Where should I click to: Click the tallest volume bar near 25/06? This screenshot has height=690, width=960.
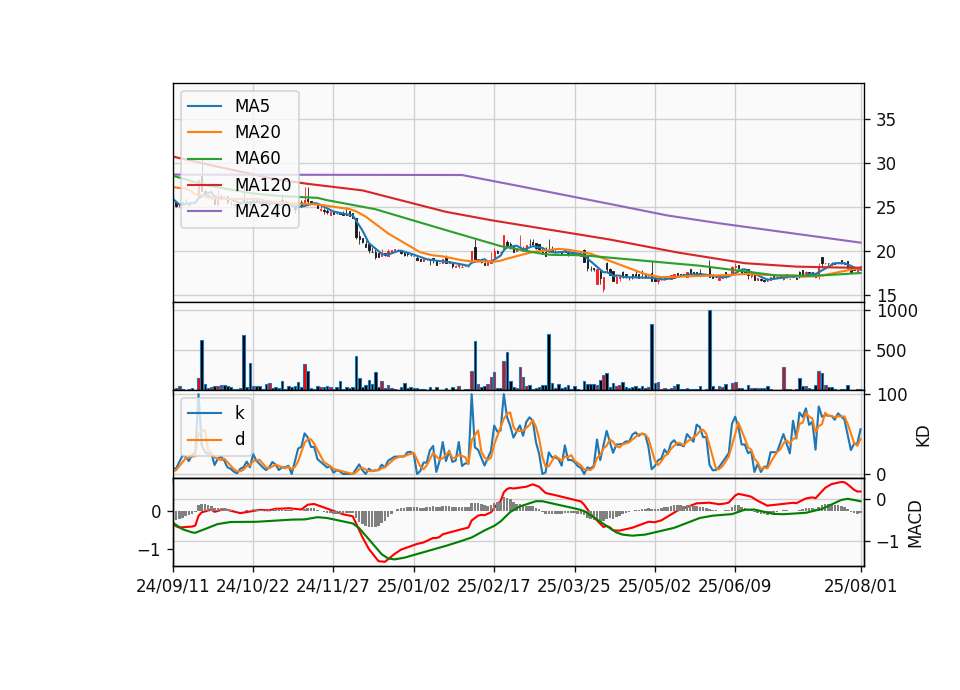point(710,350)
